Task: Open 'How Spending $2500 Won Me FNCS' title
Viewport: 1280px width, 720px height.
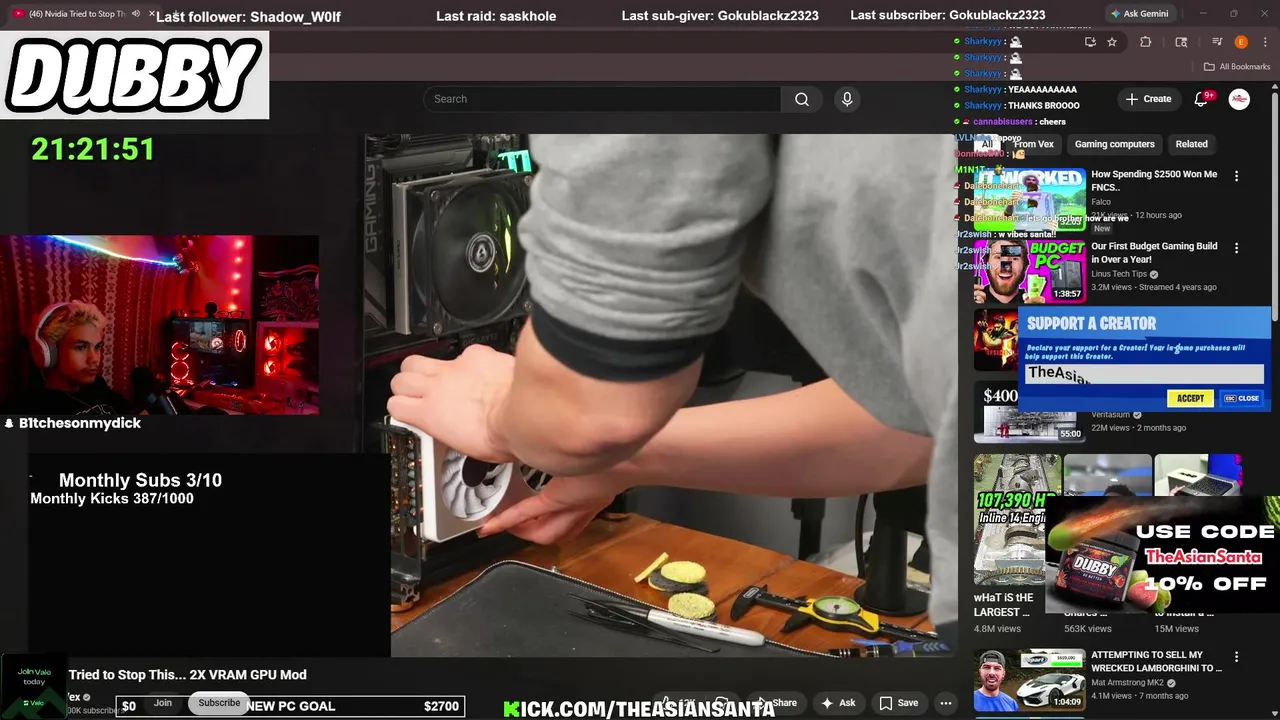Action: click(x=1154, y=180)
